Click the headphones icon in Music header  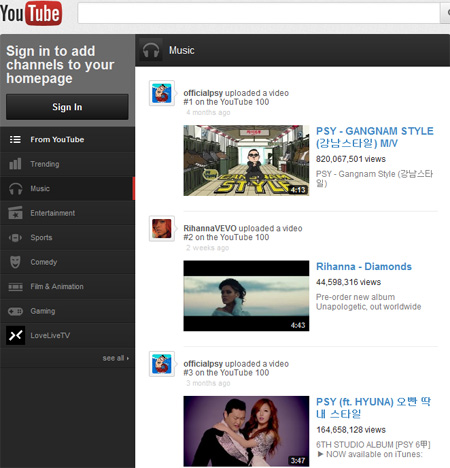(151, 50)
